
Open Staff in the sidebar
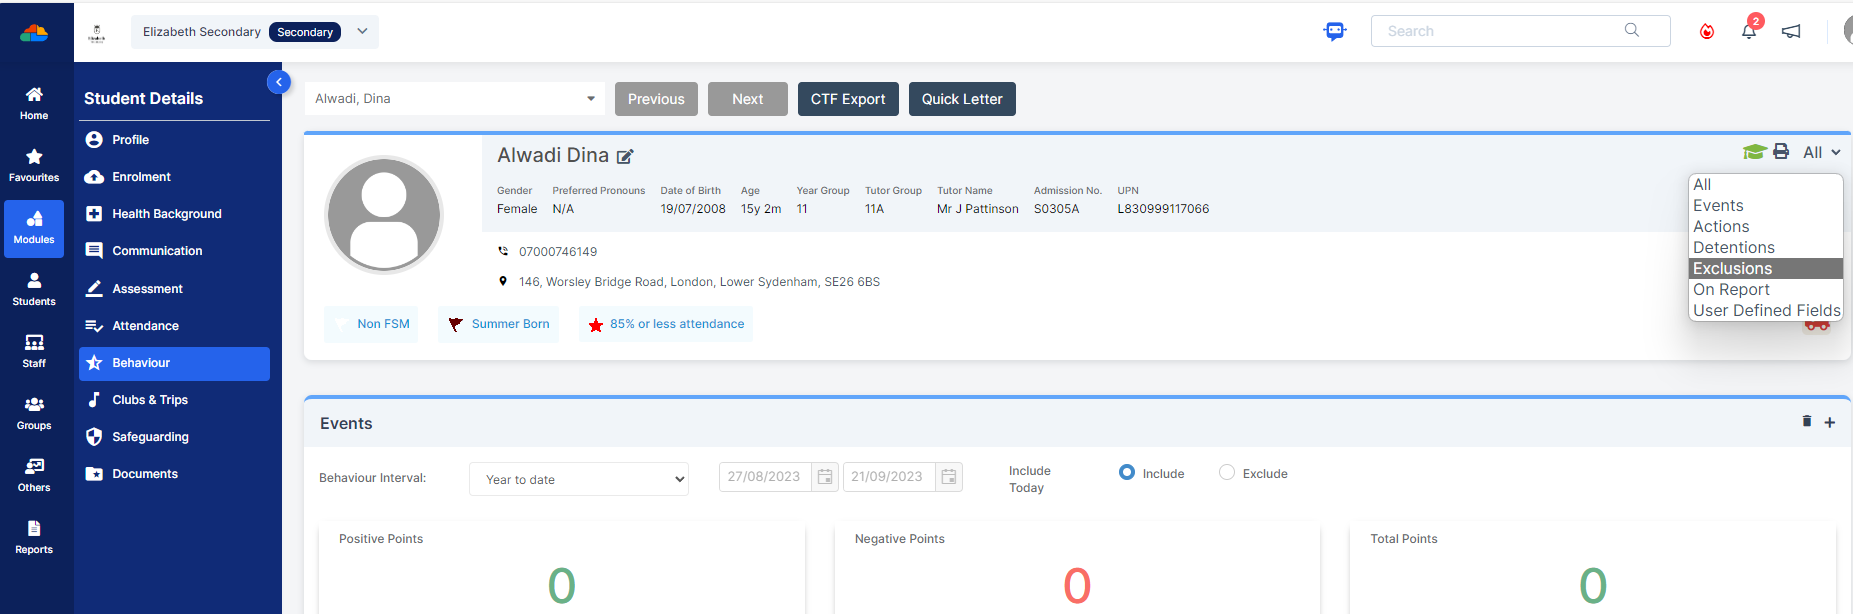click(x=34, y=351)
